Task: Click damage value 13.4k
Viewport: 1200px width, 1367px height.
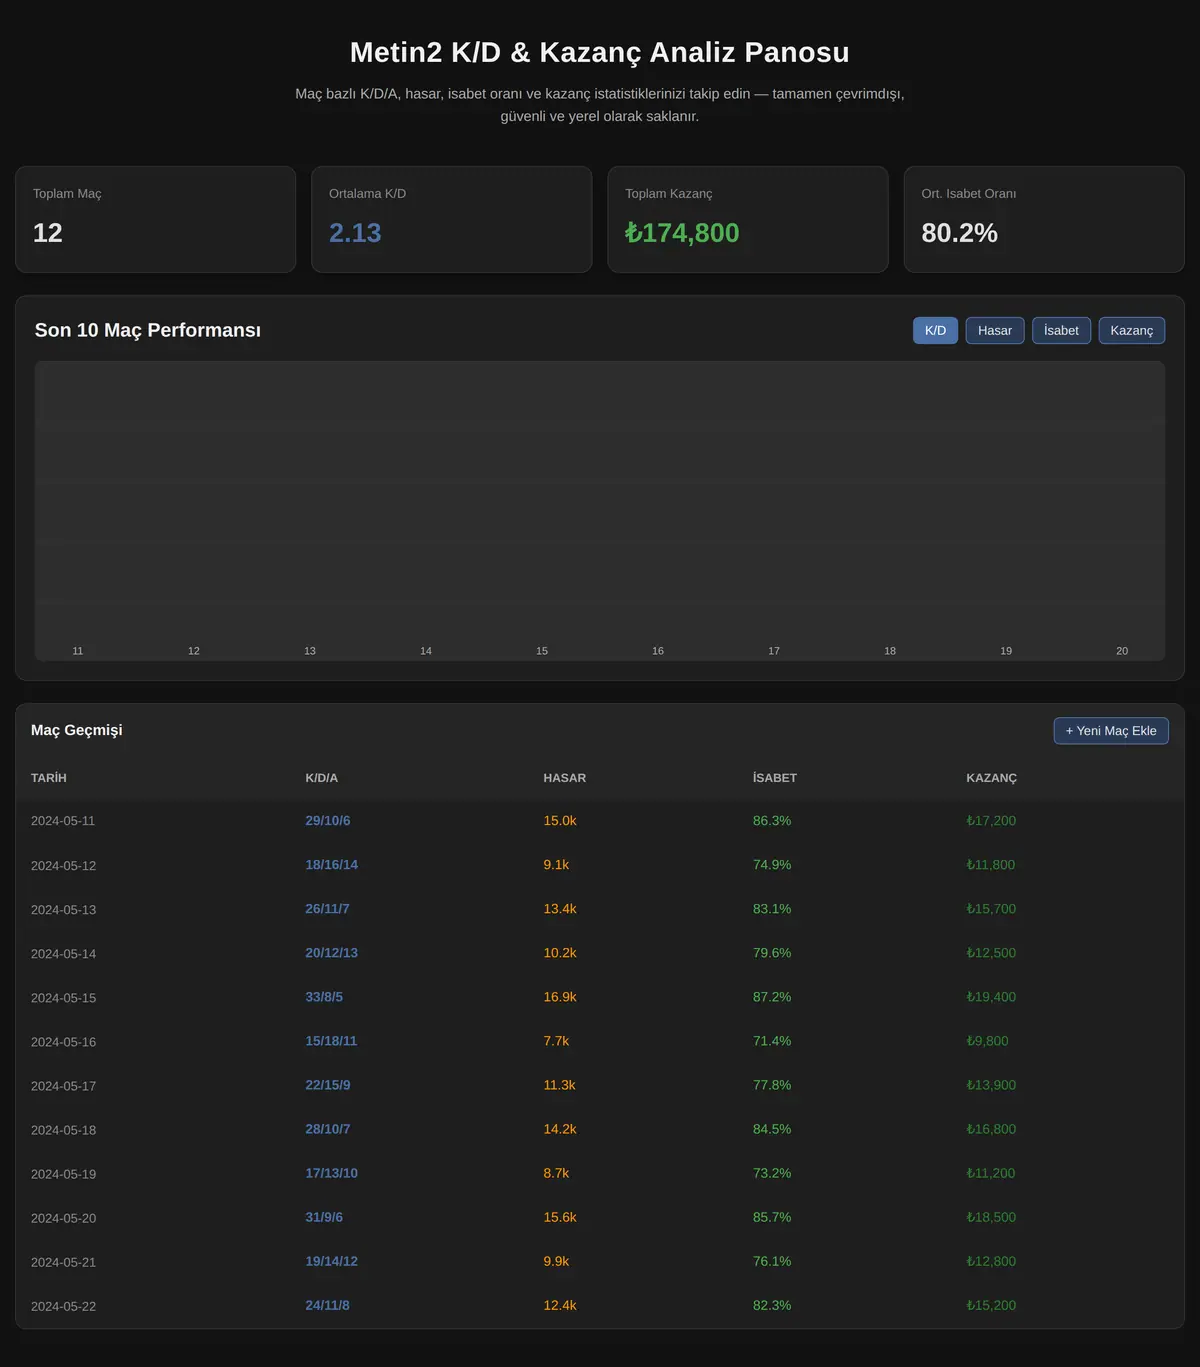Action: pos(560,909)
